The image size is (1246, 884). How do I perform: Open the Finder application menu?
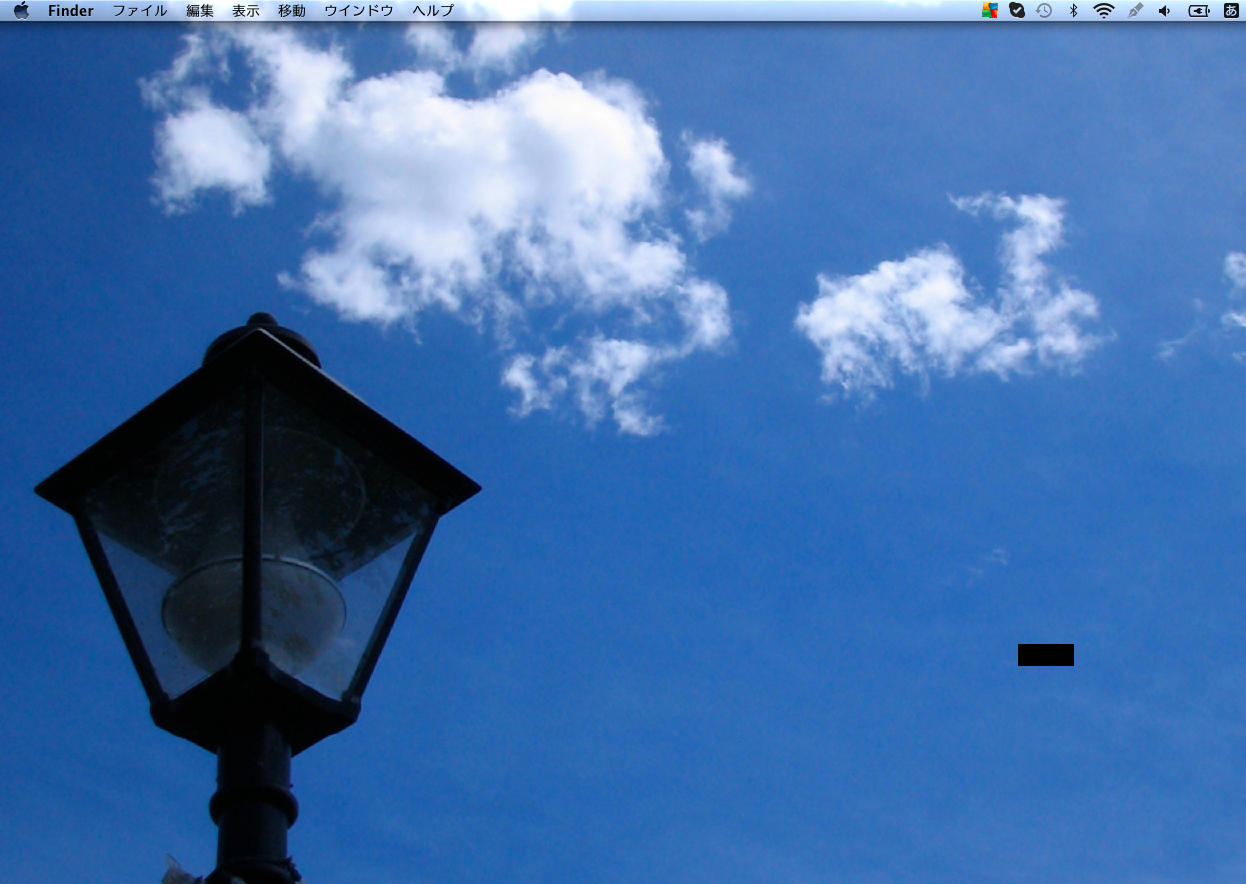[x=70, y=11]
